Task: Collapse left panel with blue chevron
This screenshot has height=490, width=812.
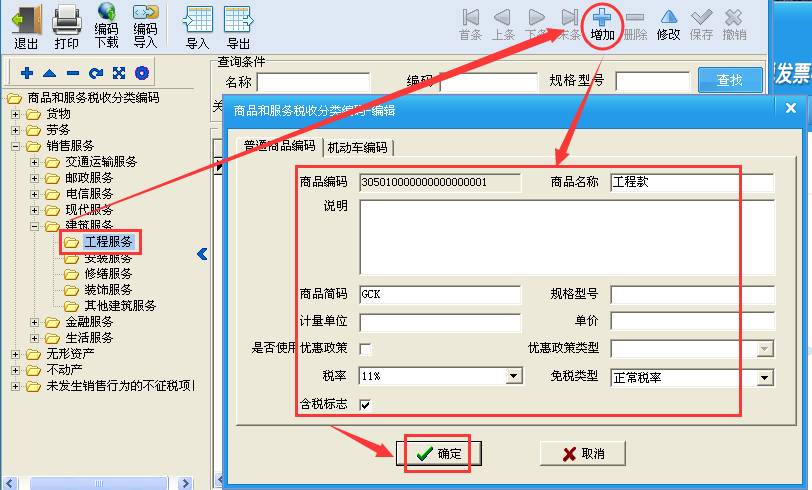Action: 202,254
